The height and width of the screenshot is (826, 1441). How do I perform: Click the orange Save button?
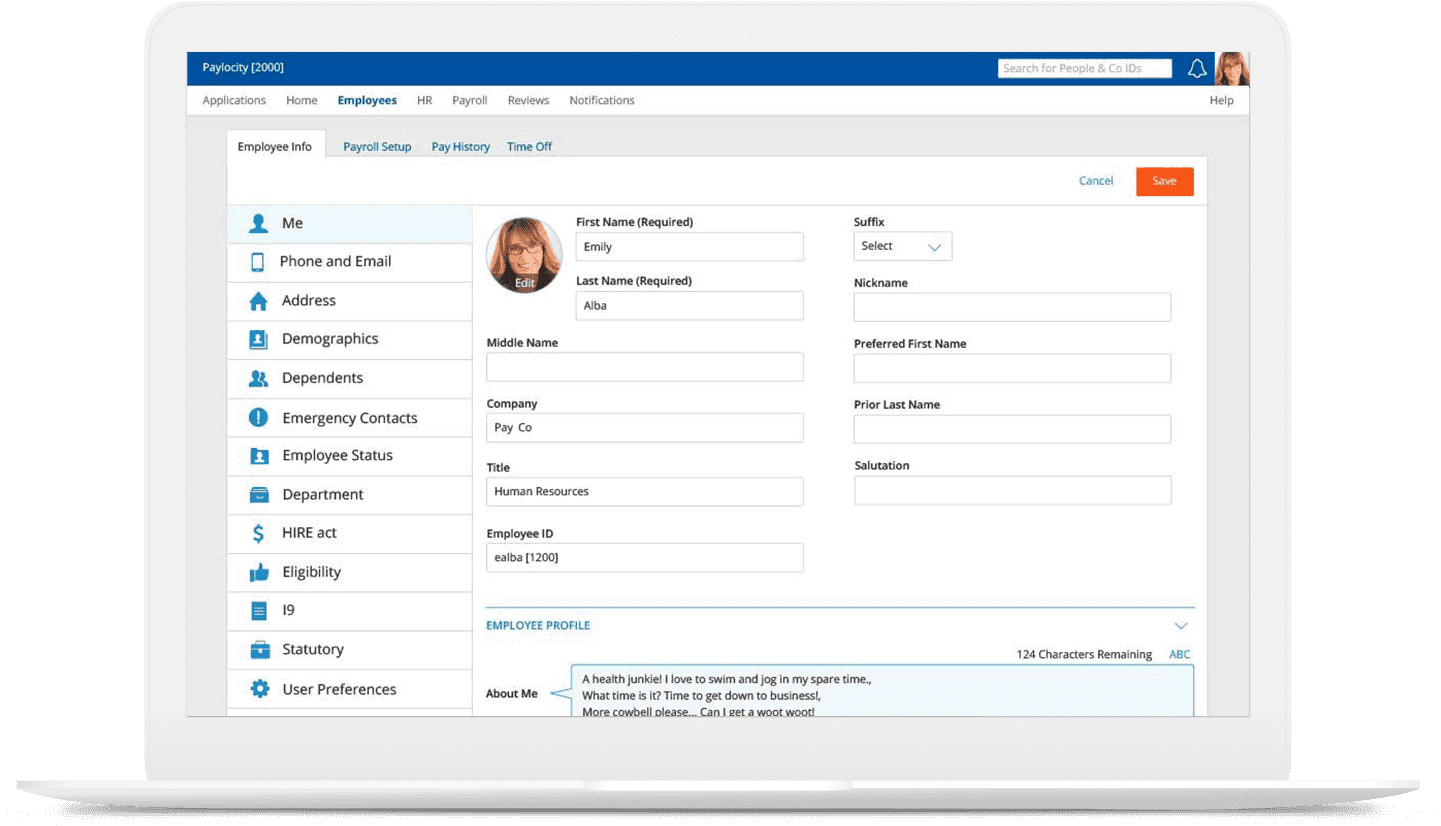point(1164,181)
